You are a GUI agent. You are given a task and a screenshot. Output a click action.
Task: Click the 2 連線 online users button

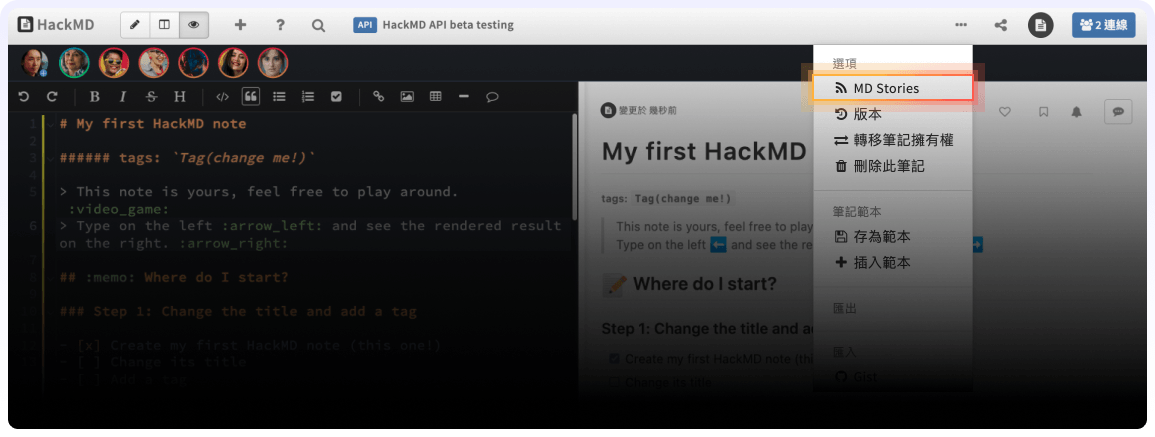pyautogui.click(x=1103, y=24)
